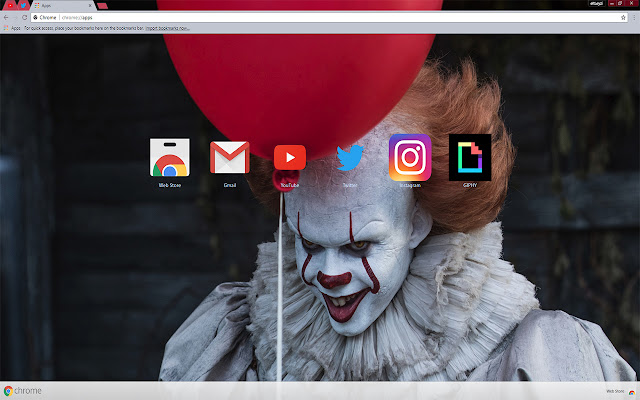Open the Apps shortcut in bookmarks bar
Screen dimensions: 640x400
12,28
